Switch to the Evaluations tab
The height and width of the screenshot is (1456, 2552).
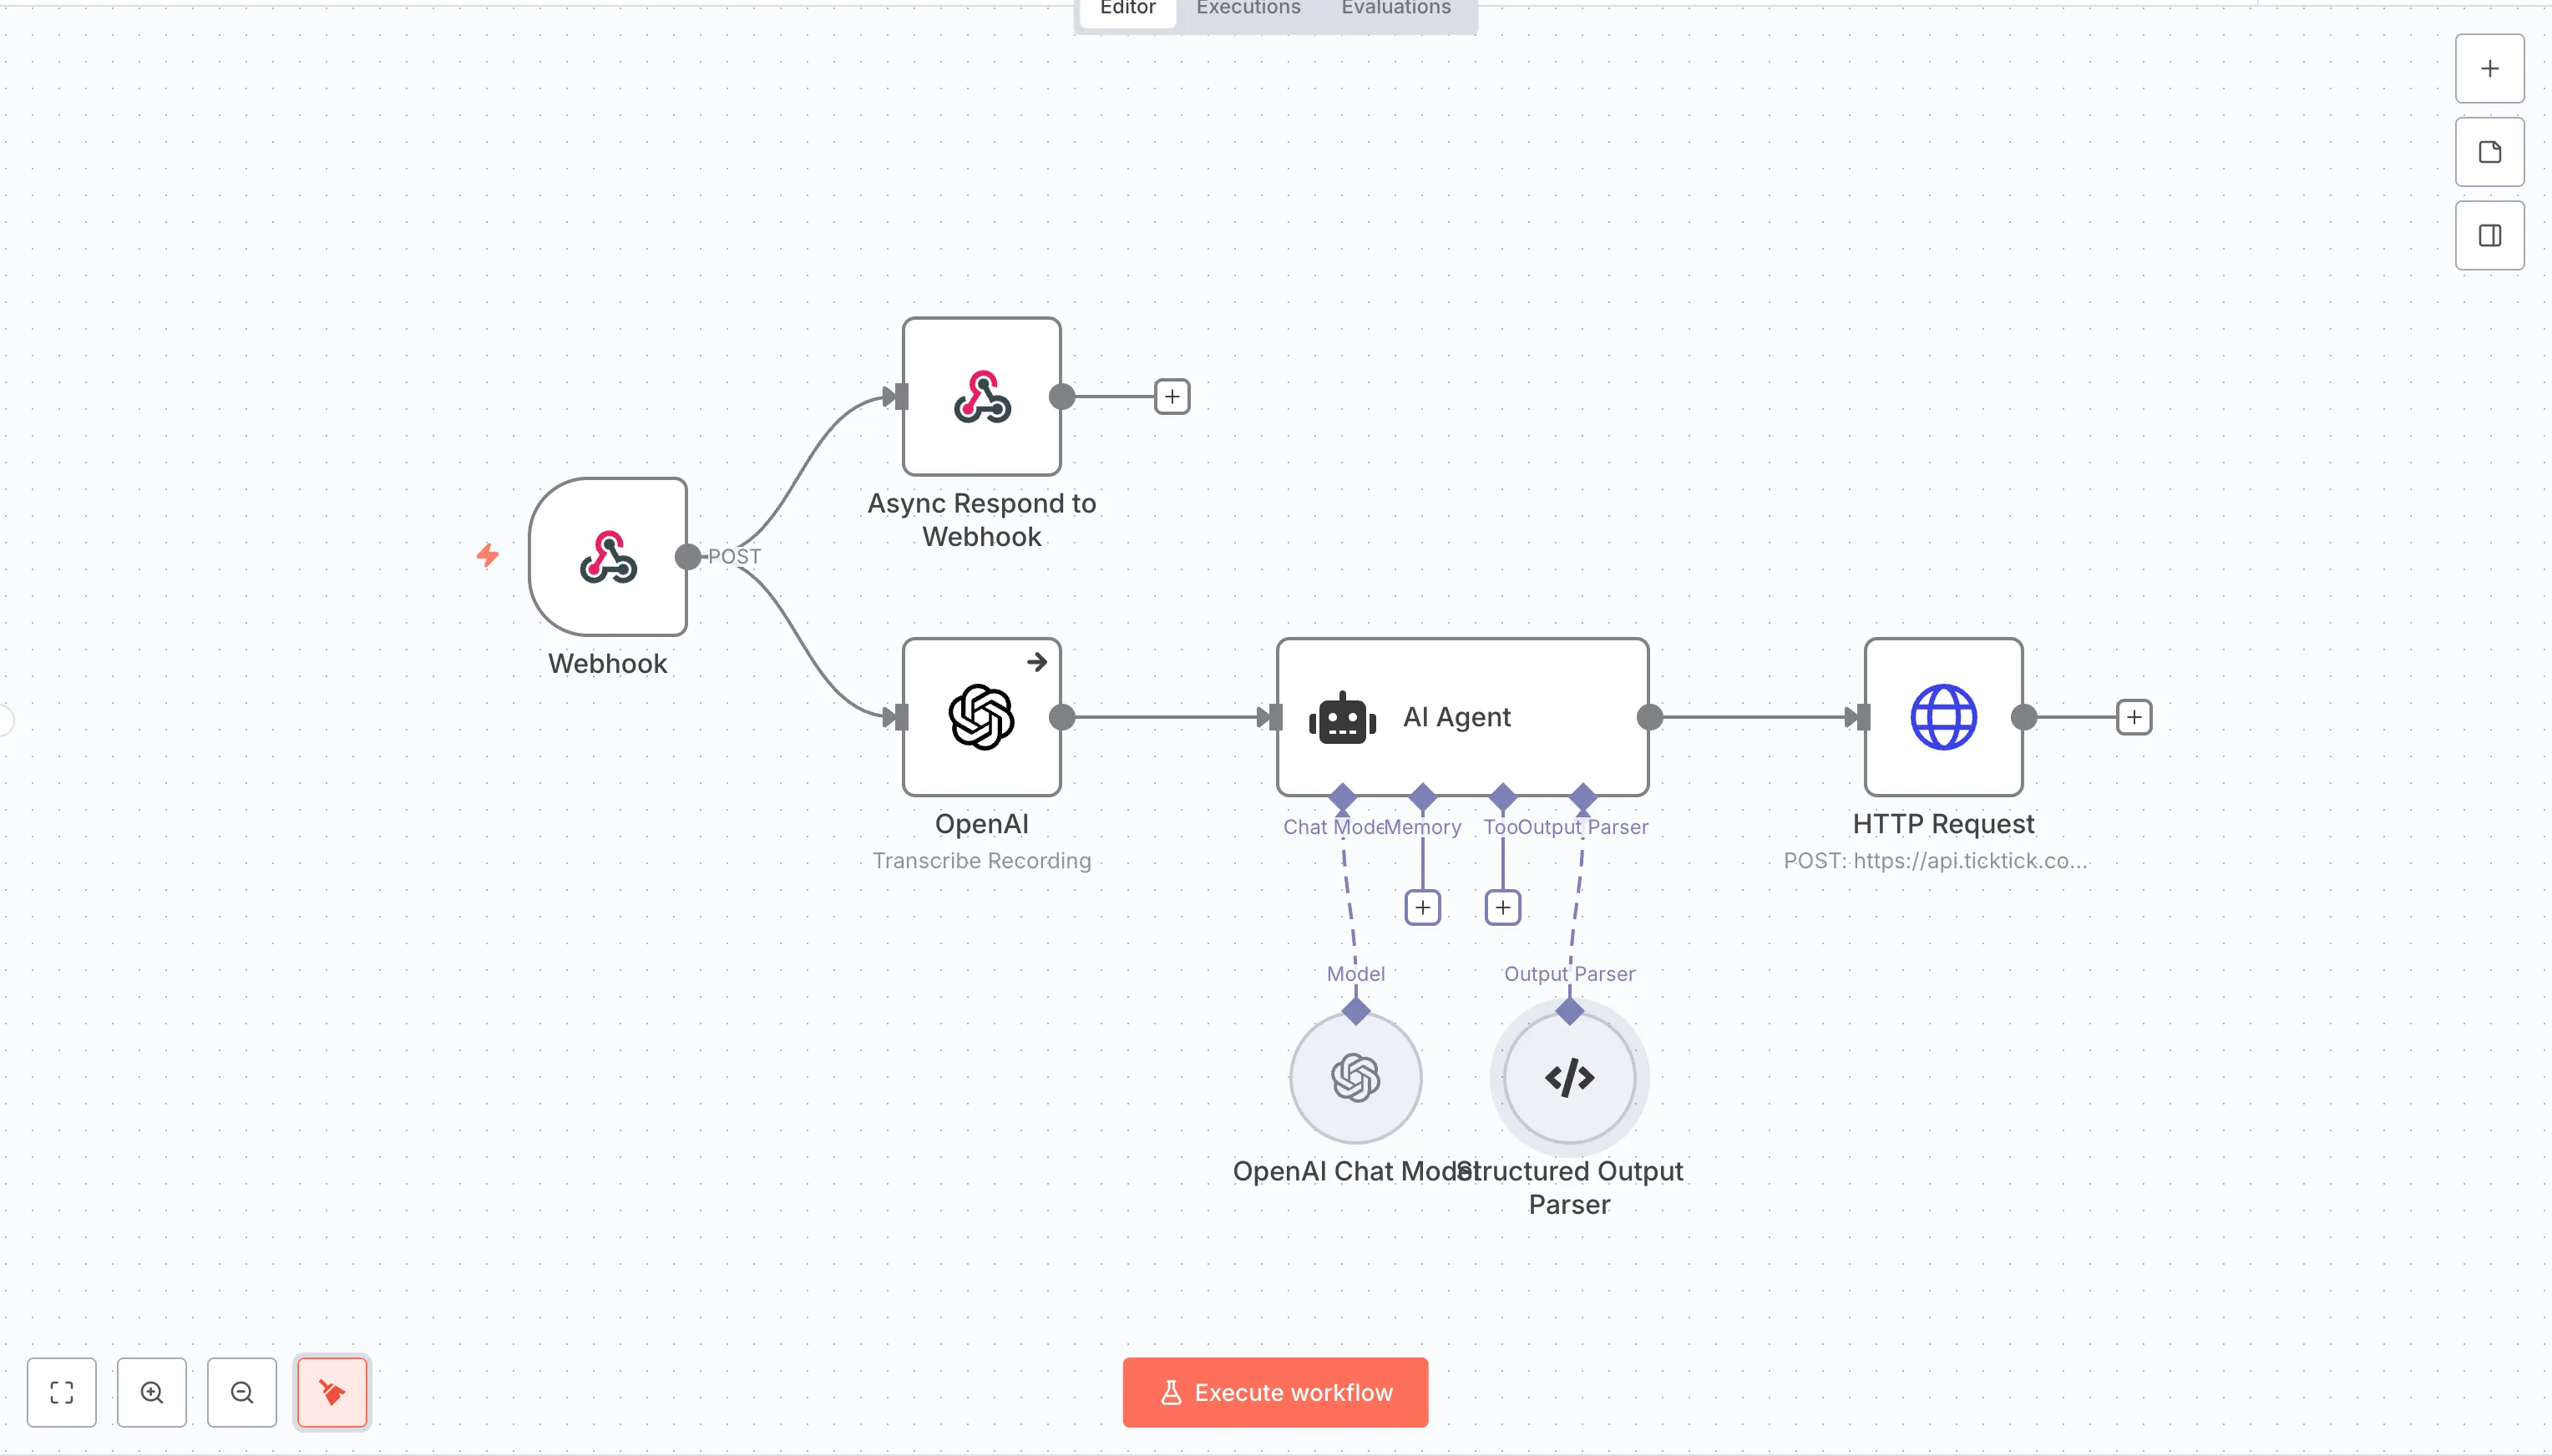[x=1395, y=10]
